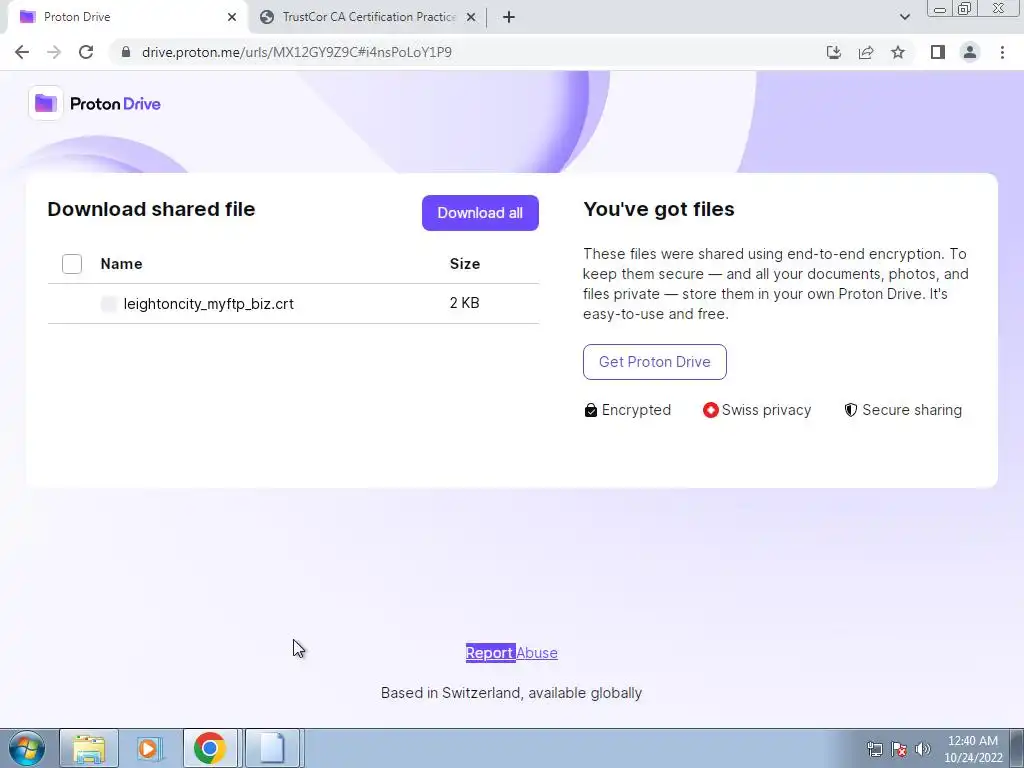This screenshot has width=1024, height=768.
Task: Click the Report Abuse link
Action: point(511,652)
